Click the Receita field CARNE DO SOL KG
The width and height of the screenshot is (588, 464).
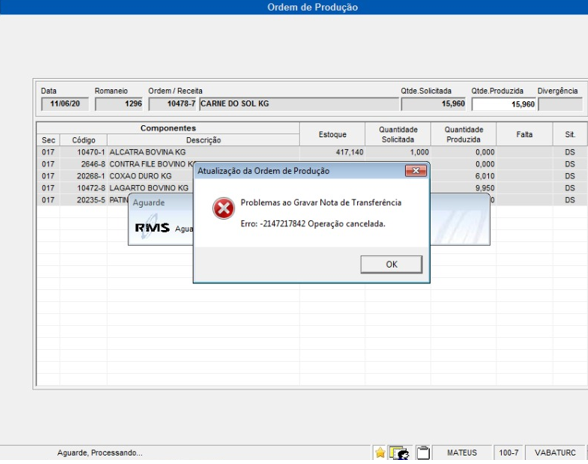(x=299, y=104)
